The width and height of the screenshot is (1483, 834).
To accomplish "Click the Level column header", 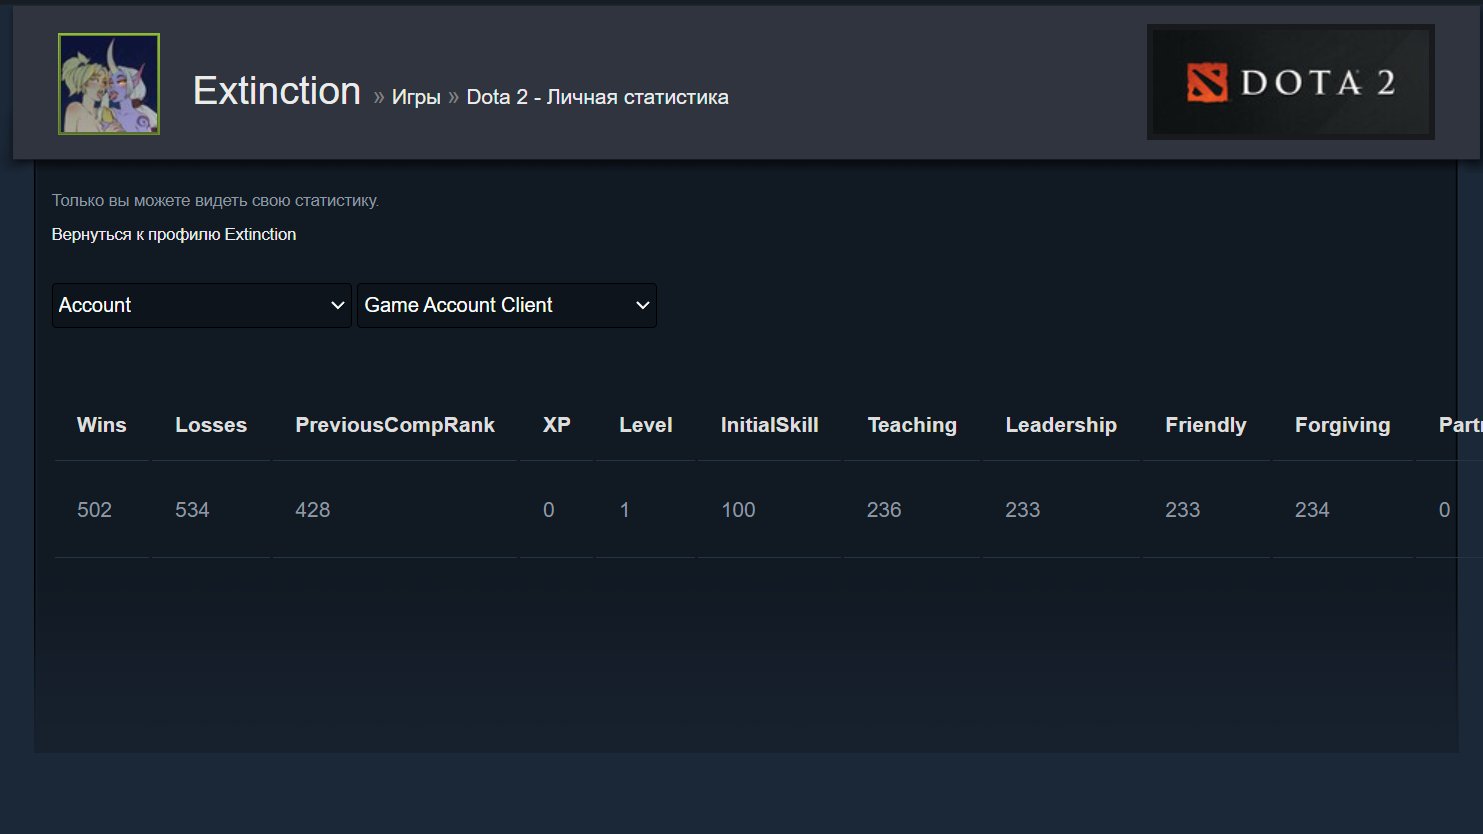I will coord(646,425).
